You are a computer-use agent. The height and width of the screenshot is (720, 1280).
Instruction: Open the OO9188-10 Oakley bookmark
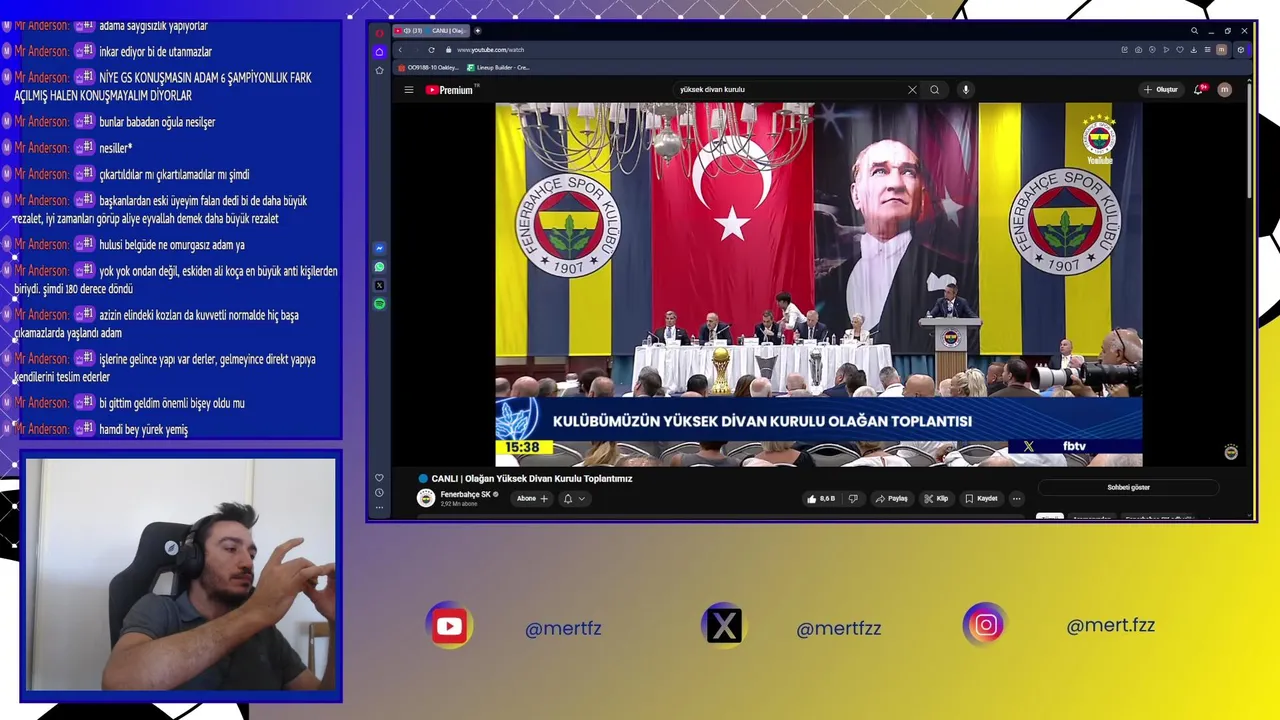(x=428, y=68)
